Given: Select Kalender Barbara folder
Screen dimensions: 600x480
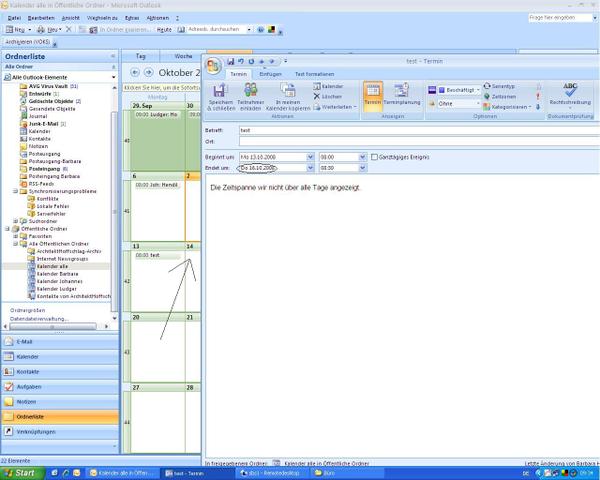Looking at the screenshot, I should 57,274.
